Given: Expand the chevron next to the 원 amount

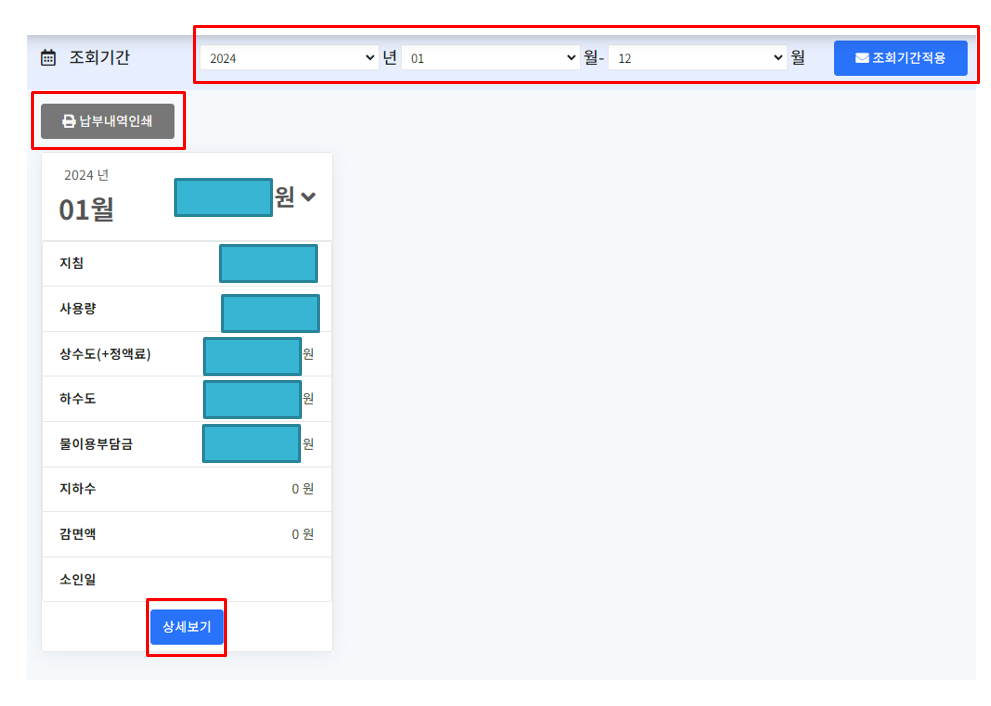Looking at the screenshot, I should click(x=308, y=197).
